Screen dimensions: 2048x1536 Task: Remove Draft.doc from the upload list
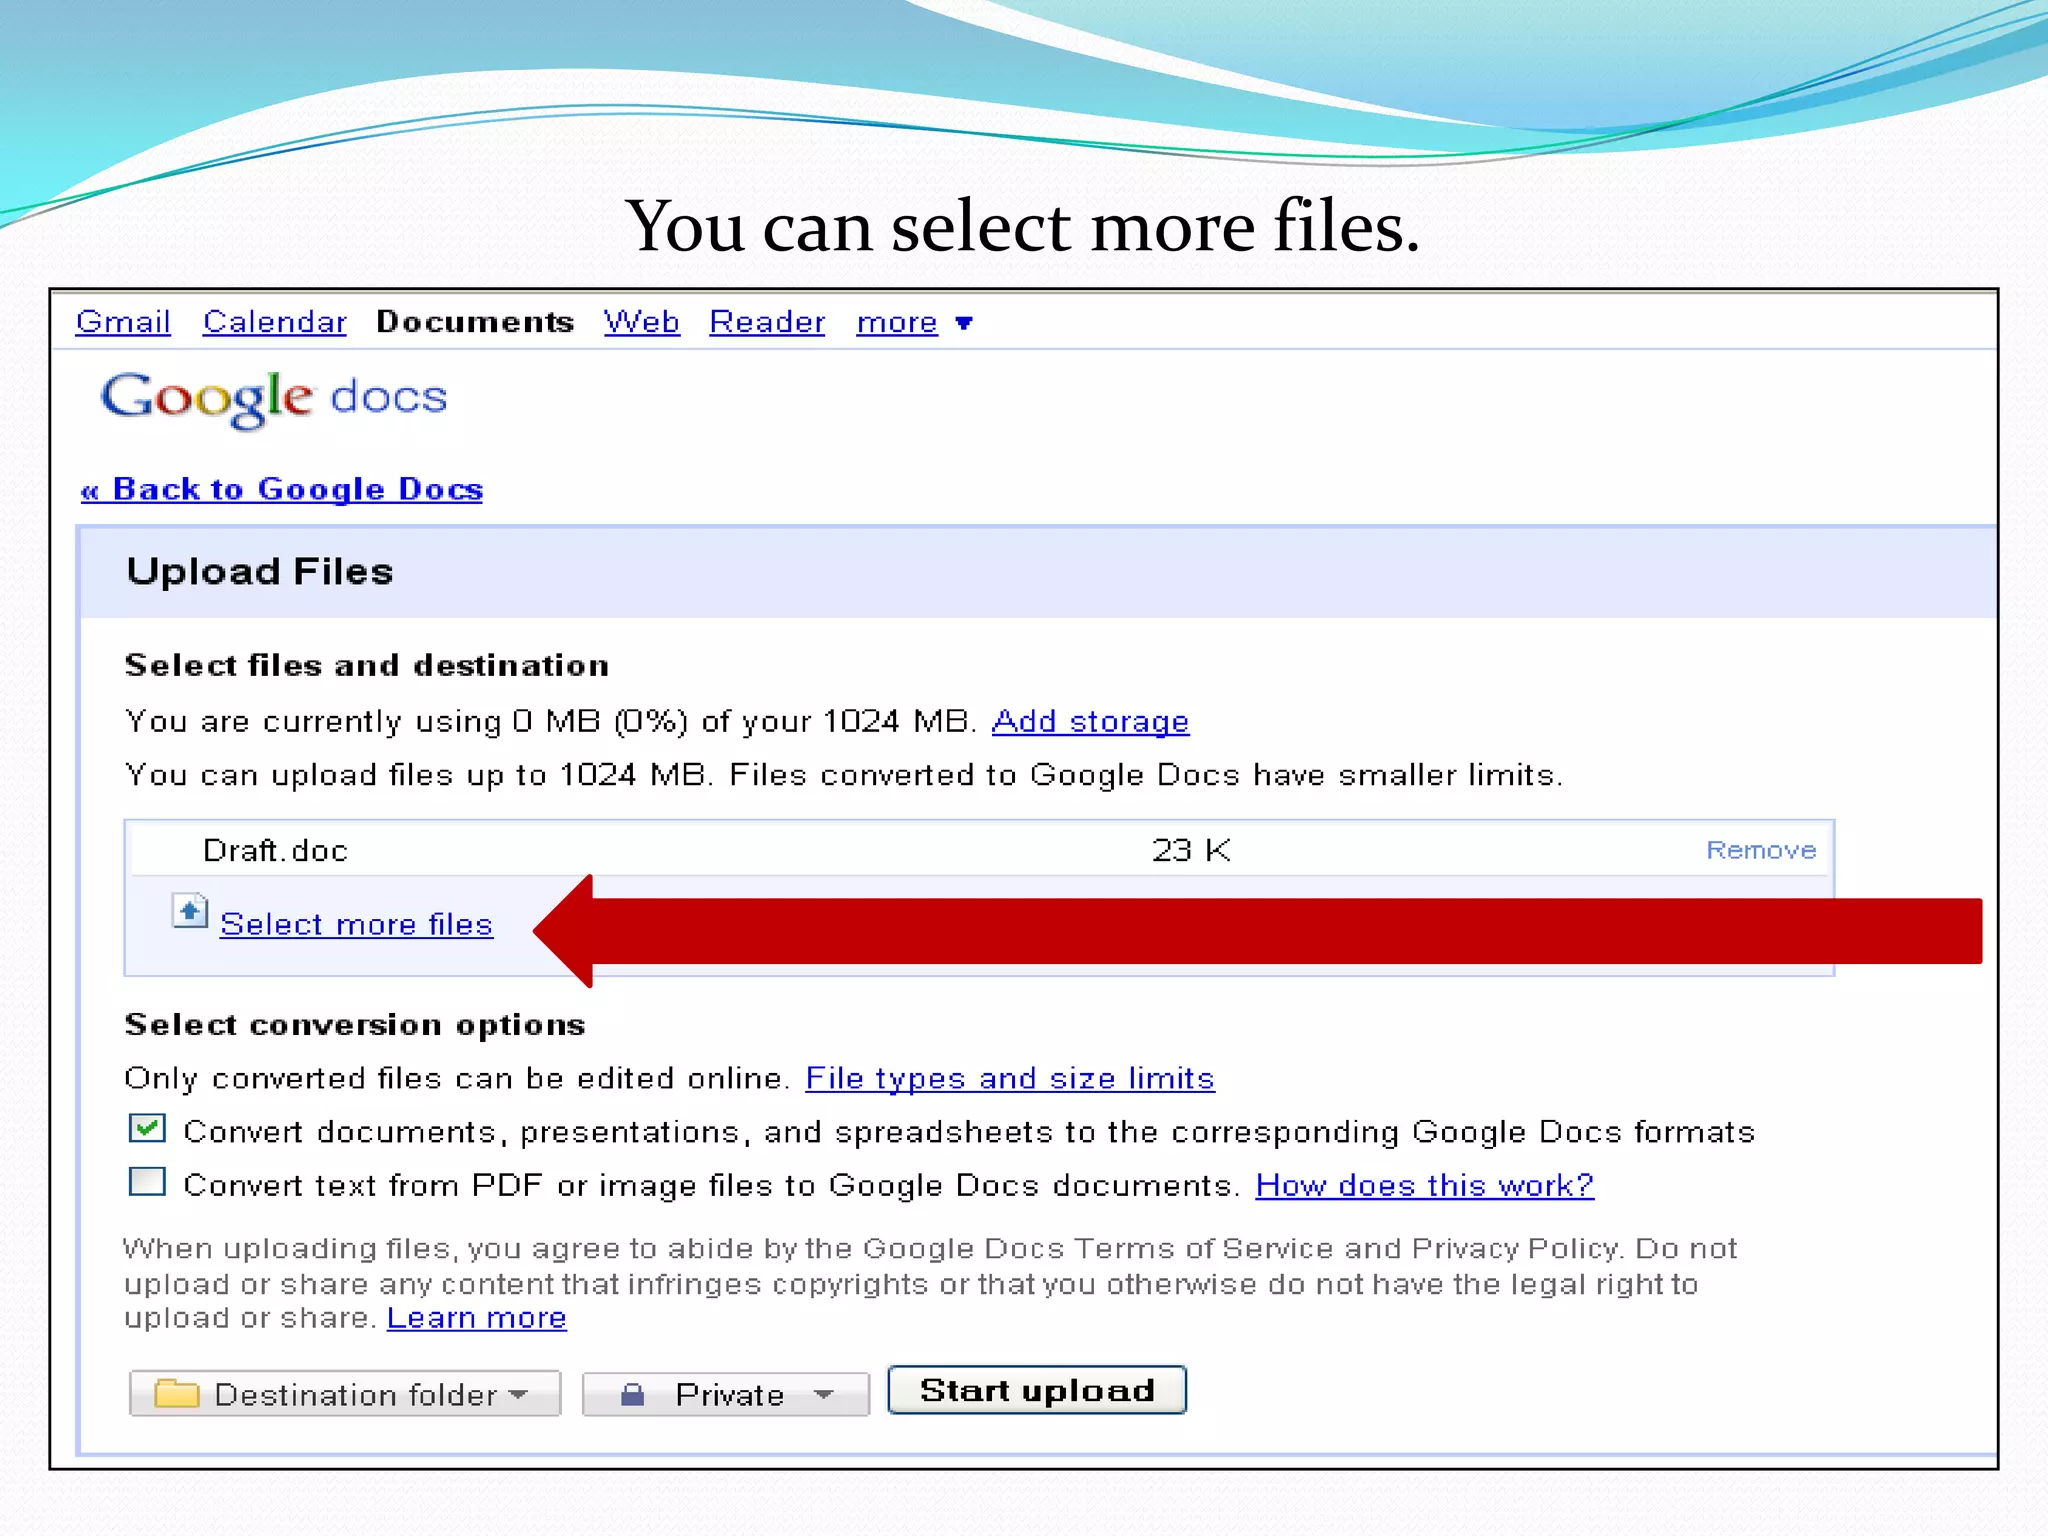coord(1761,850)
